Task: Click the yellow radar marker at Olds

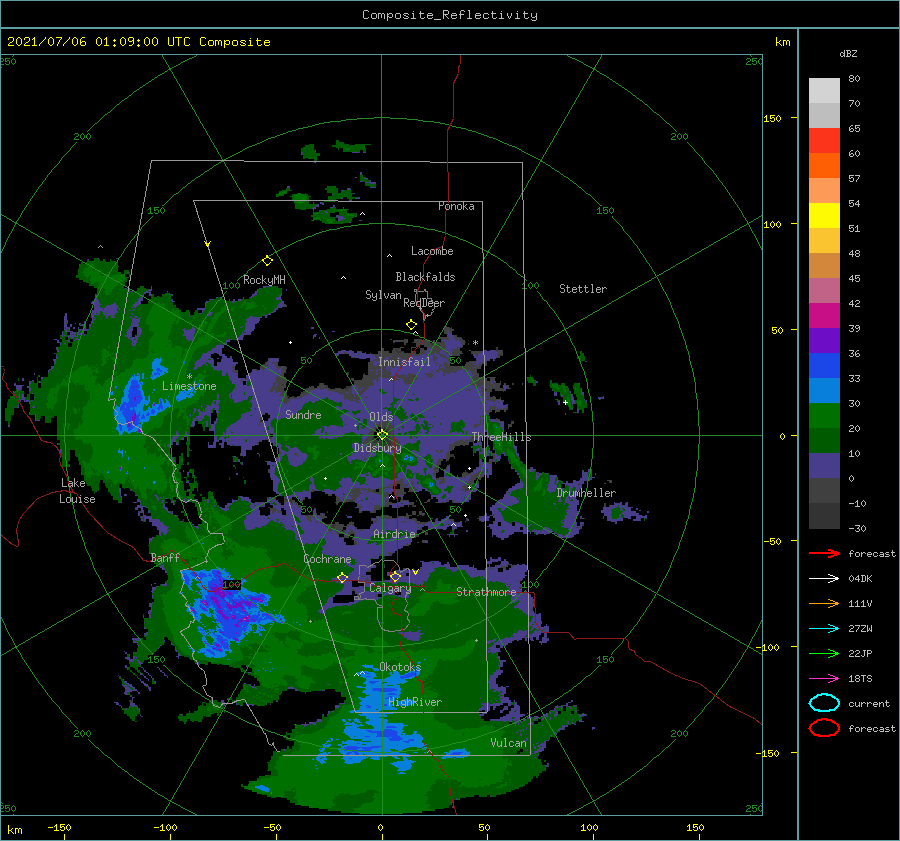Action: pos(382,435)
